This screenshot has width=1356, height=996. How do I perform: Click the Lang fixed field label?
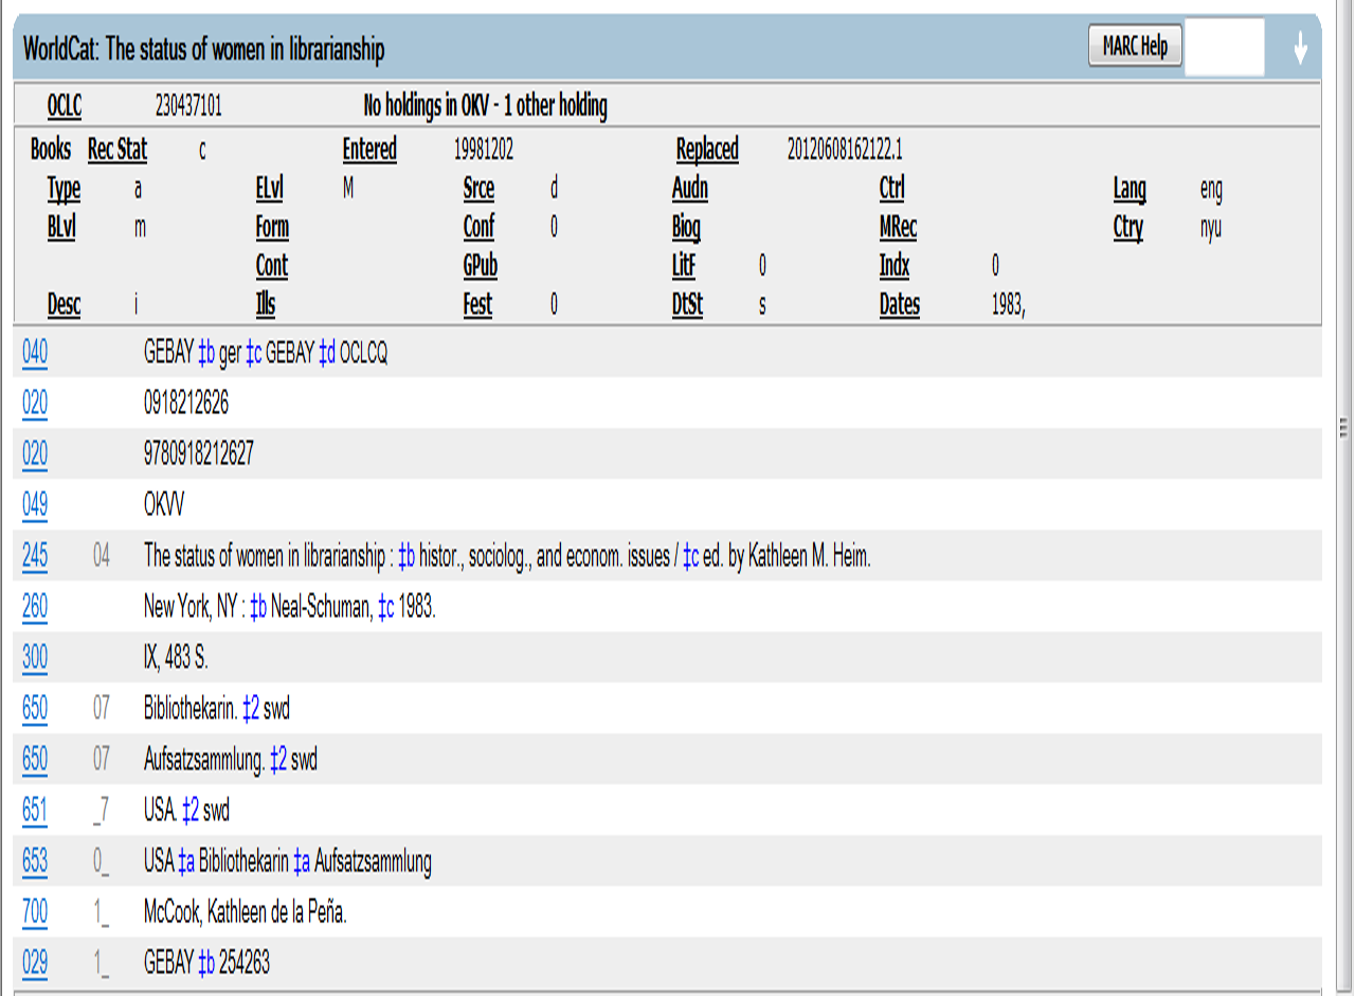[x=1129, y=188]
